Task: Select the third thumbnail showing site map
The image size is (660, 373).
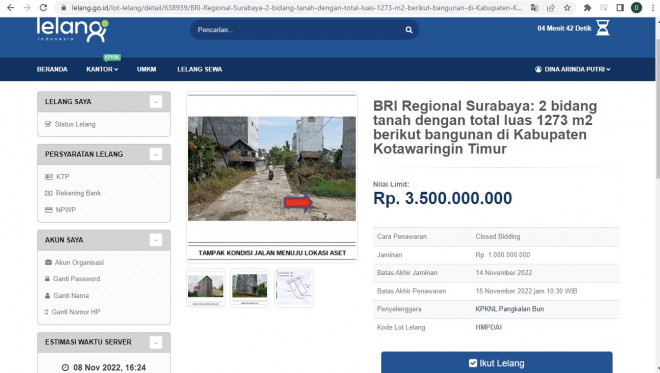Action: pos(294,288)
